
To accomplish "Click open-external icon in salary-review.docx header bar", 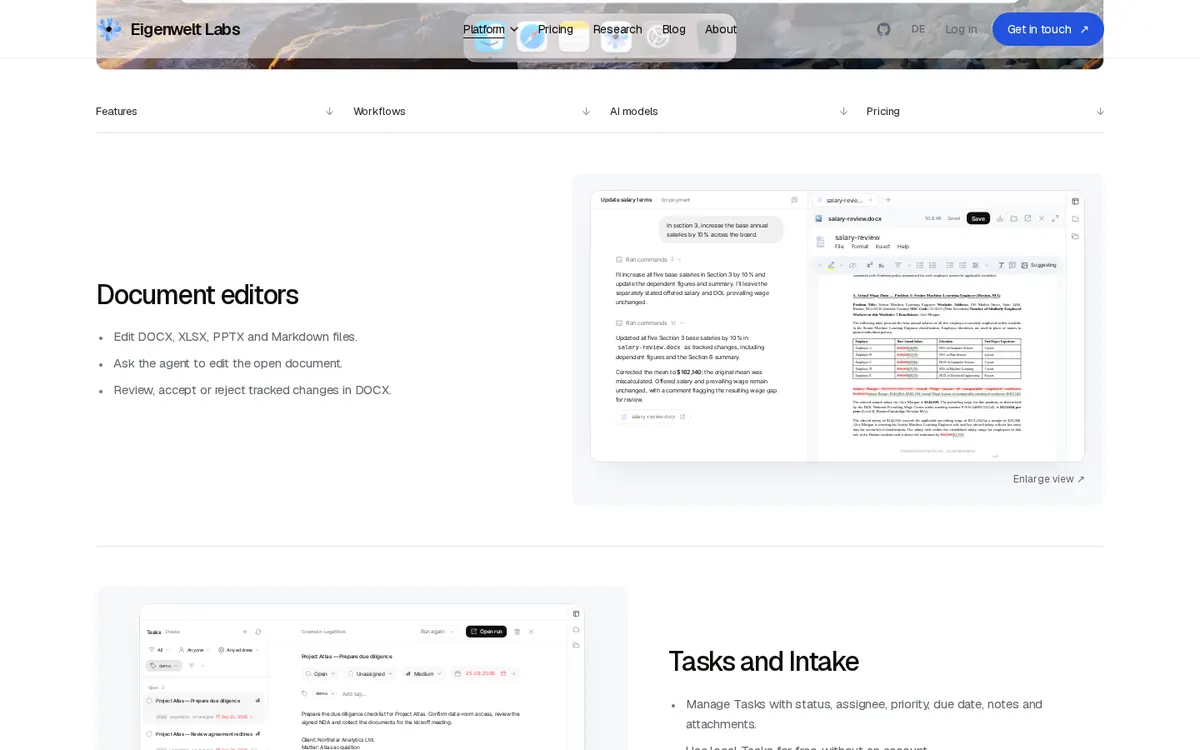I will 1028,218.
